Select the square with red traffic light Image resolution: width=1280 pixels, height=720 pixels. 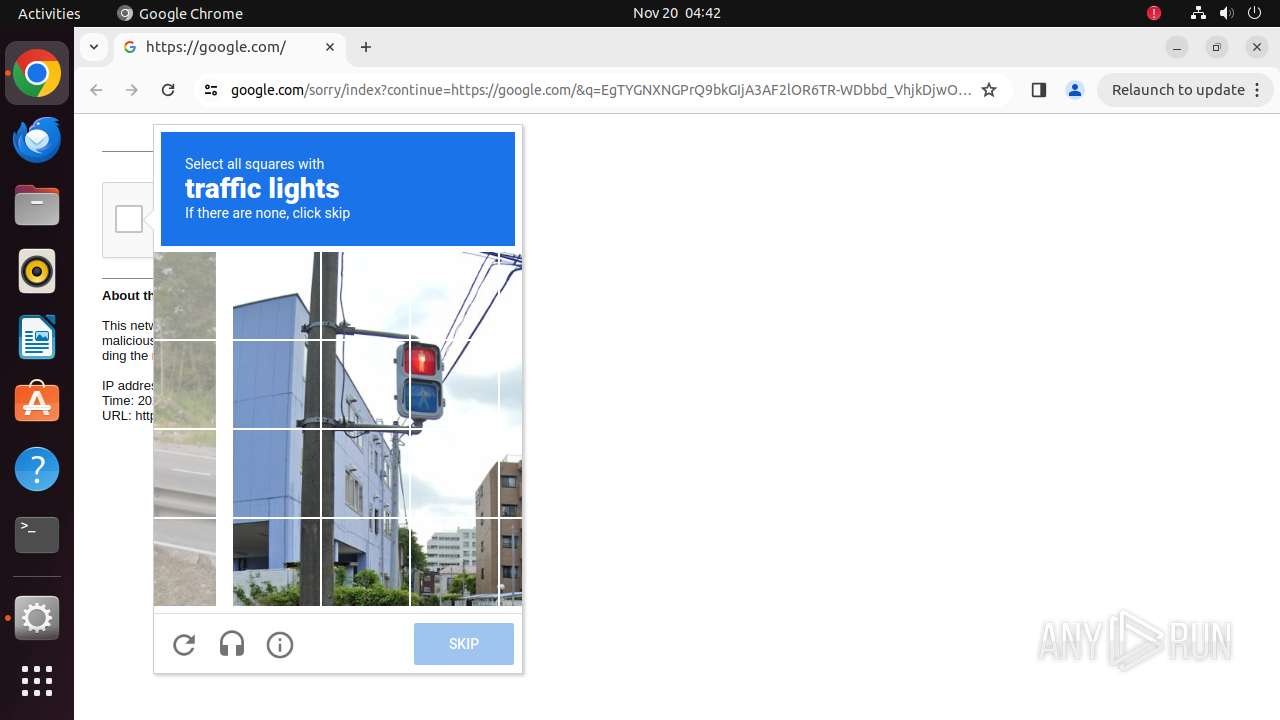point(454,385)
